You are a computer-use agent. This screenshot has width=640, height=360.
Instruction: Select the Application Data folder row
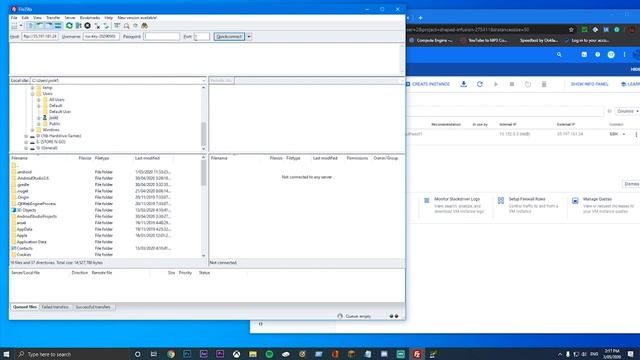[106, 242]
